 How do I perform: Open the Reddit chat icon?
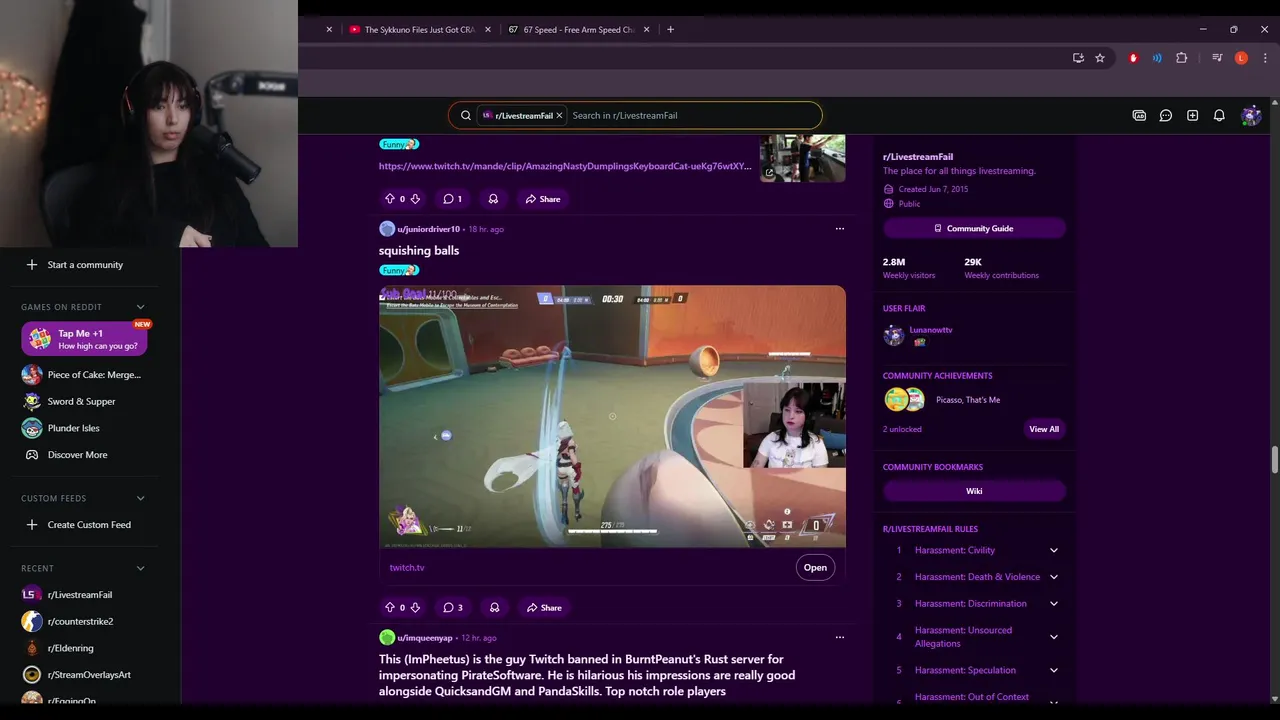tap(1166, 115)
